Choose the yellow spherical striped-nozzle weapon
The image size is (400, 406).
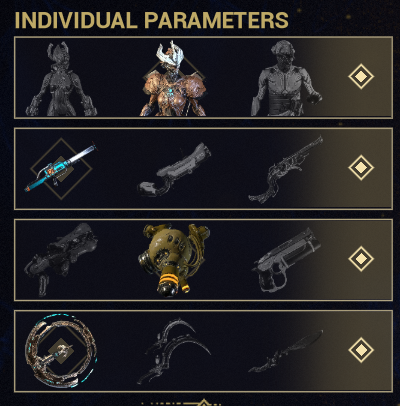coord(174,260)
